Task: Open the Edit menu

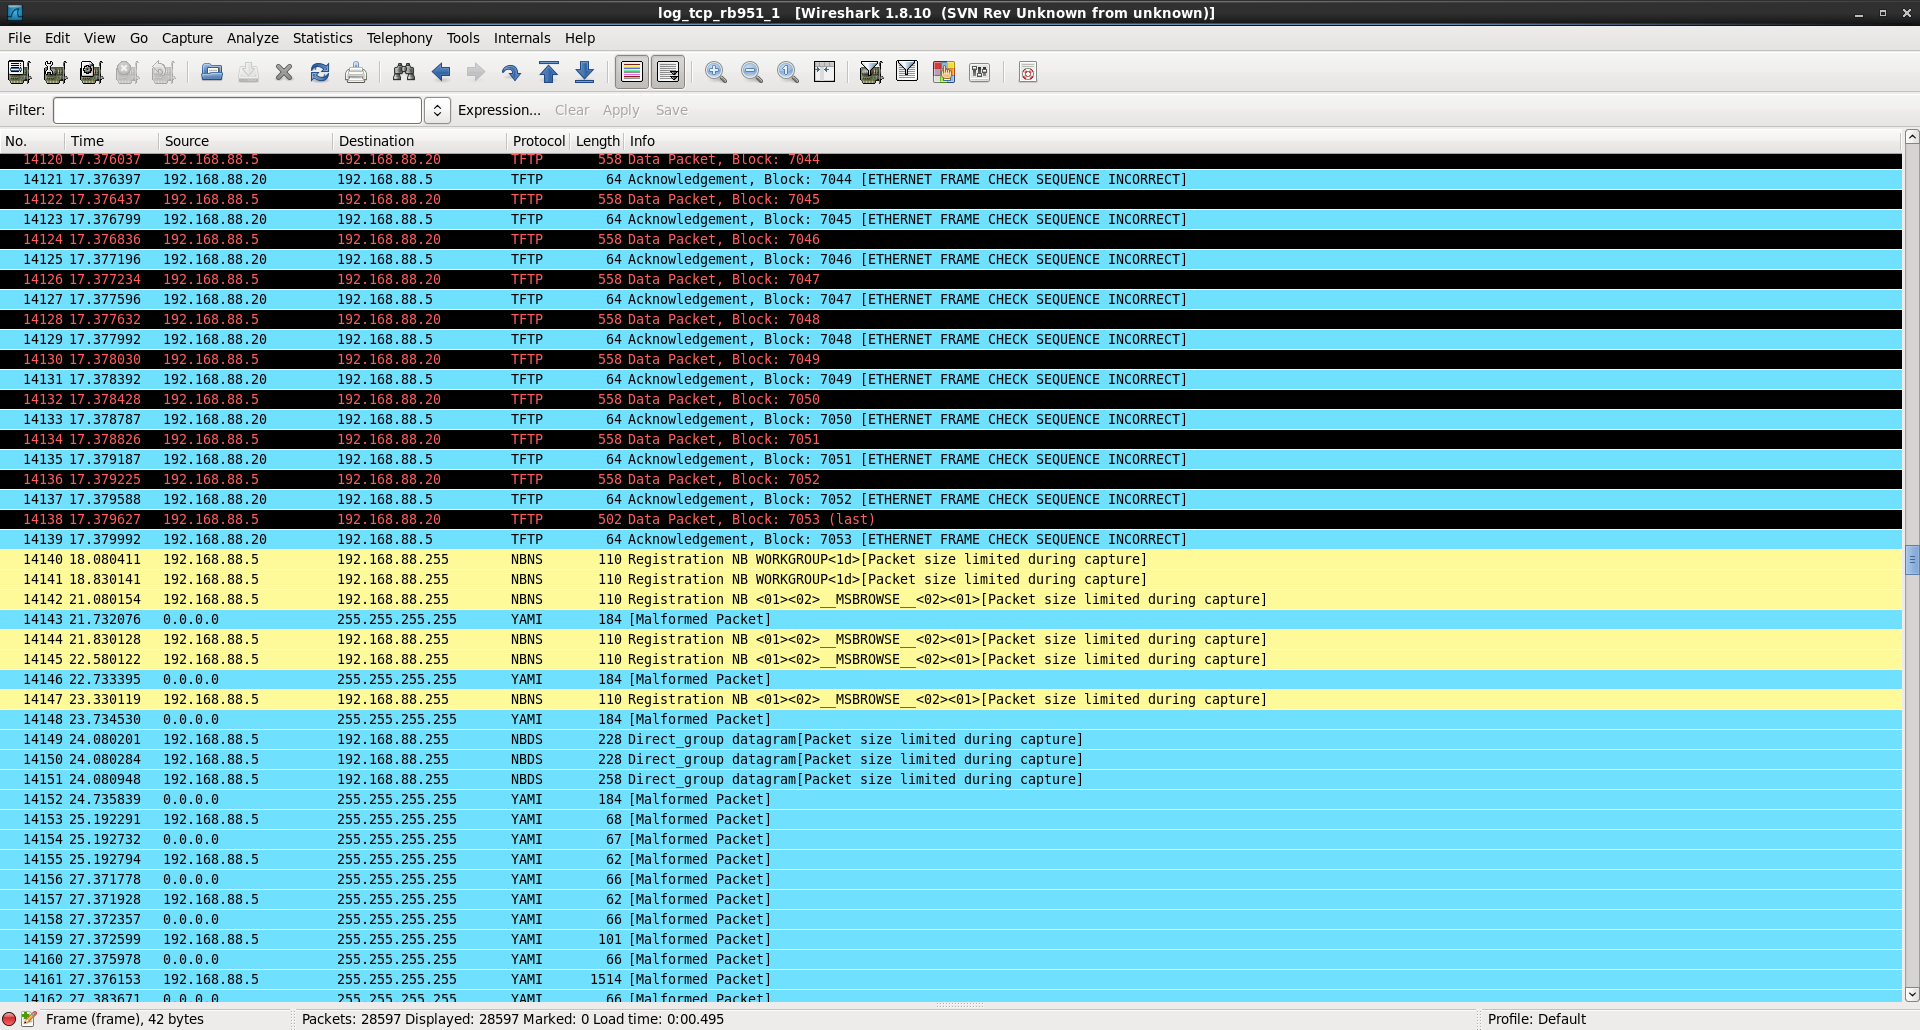Action: pyautogui.click(x=57, y=38)
